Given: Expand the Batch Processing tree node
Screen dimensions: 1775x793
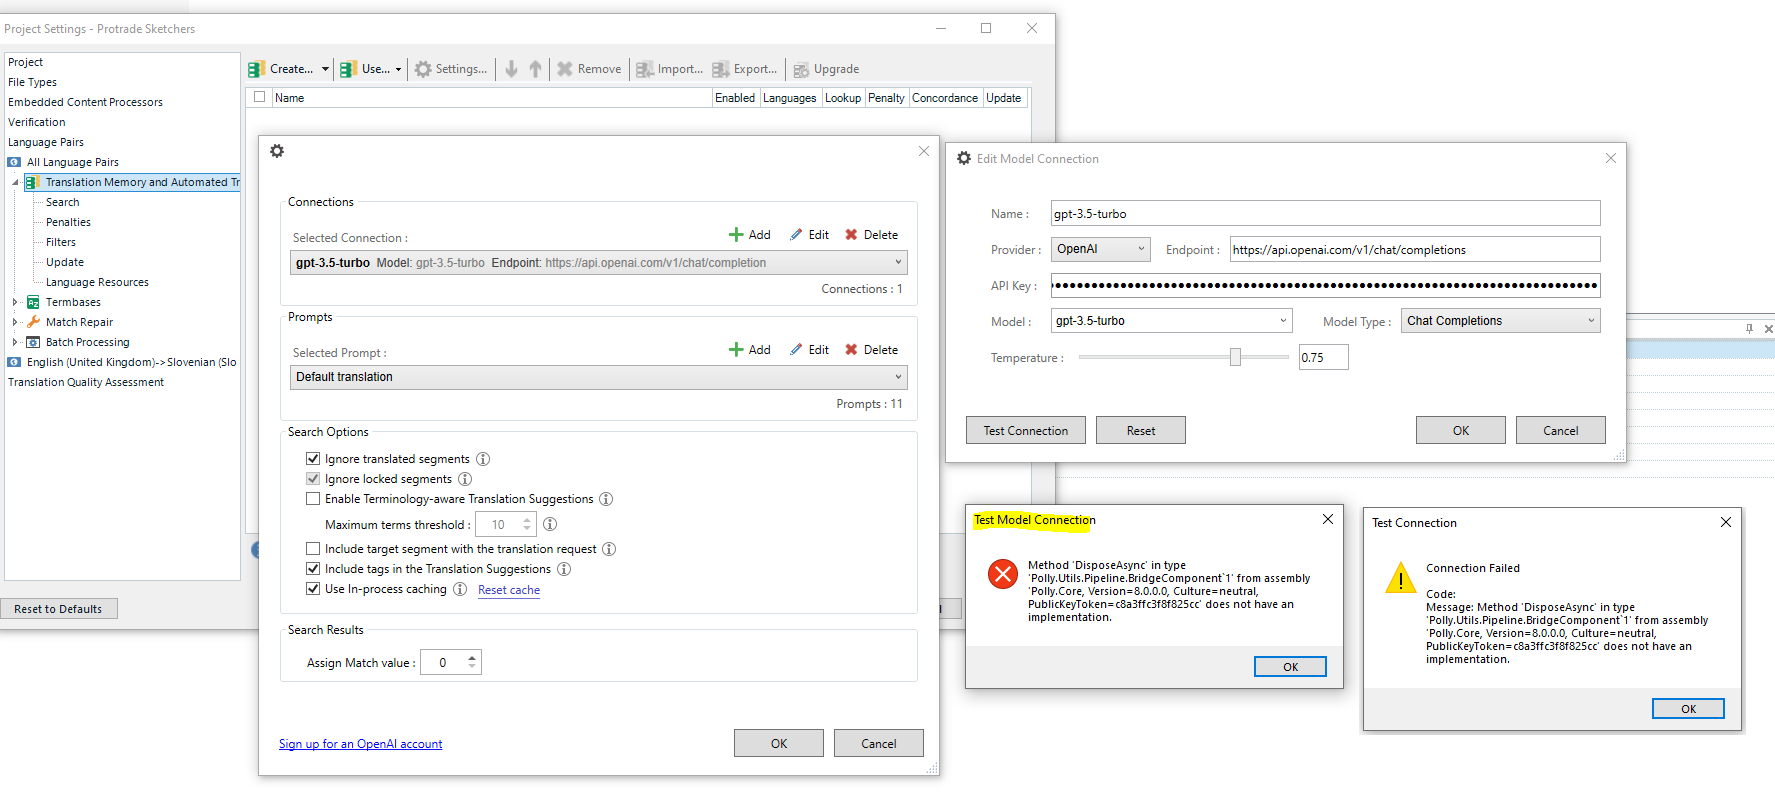Looking at the screenshot, I should pos(15,342).
